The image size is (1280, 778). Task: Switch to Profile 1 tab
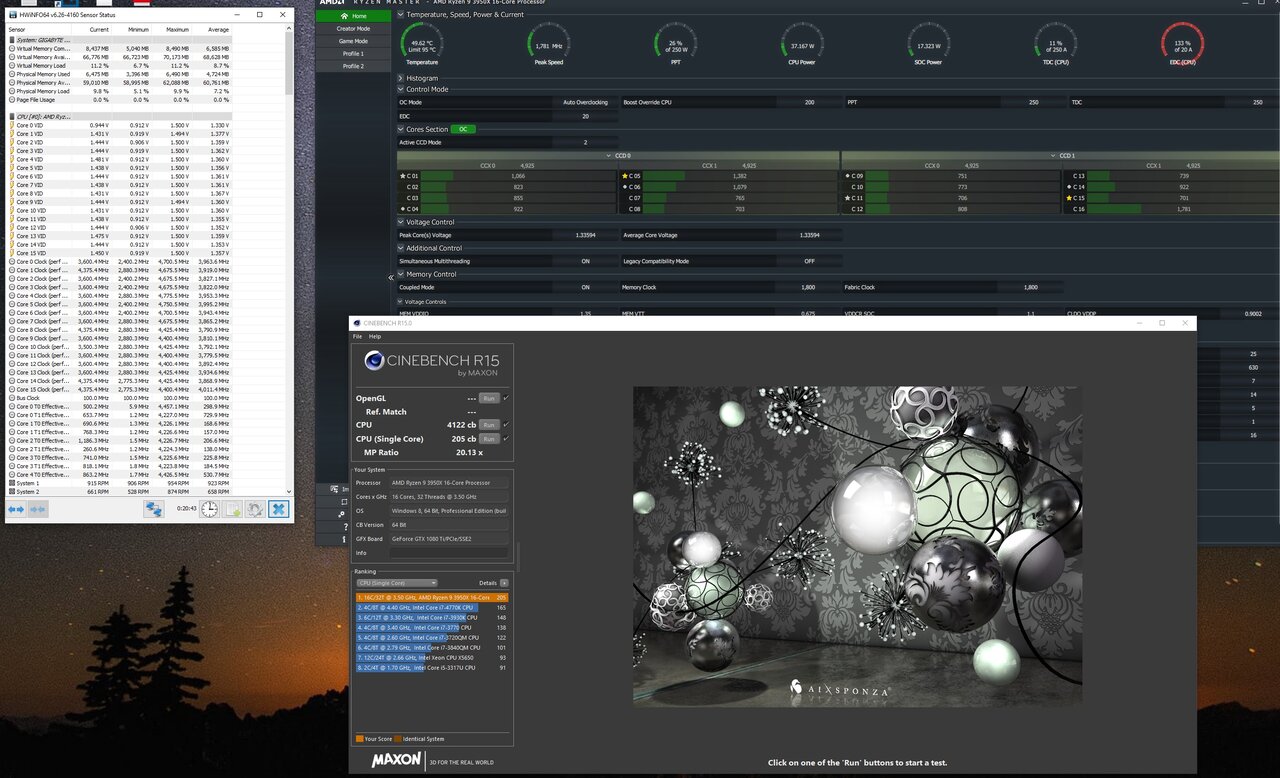pos(353,53)
